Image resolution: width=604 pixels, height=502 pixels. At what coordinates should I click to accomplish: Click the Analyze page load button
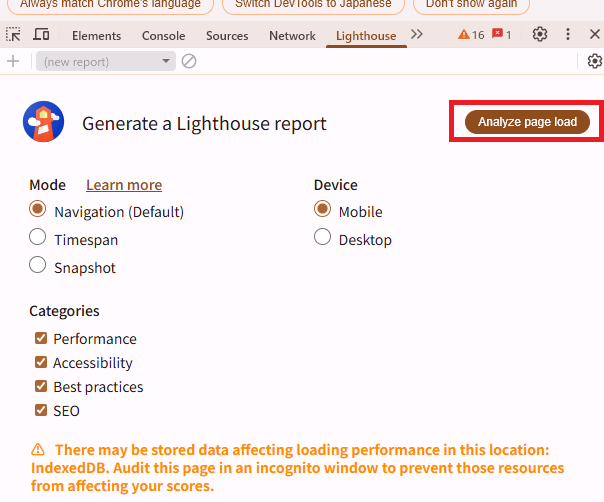click(x=527, y=122)
